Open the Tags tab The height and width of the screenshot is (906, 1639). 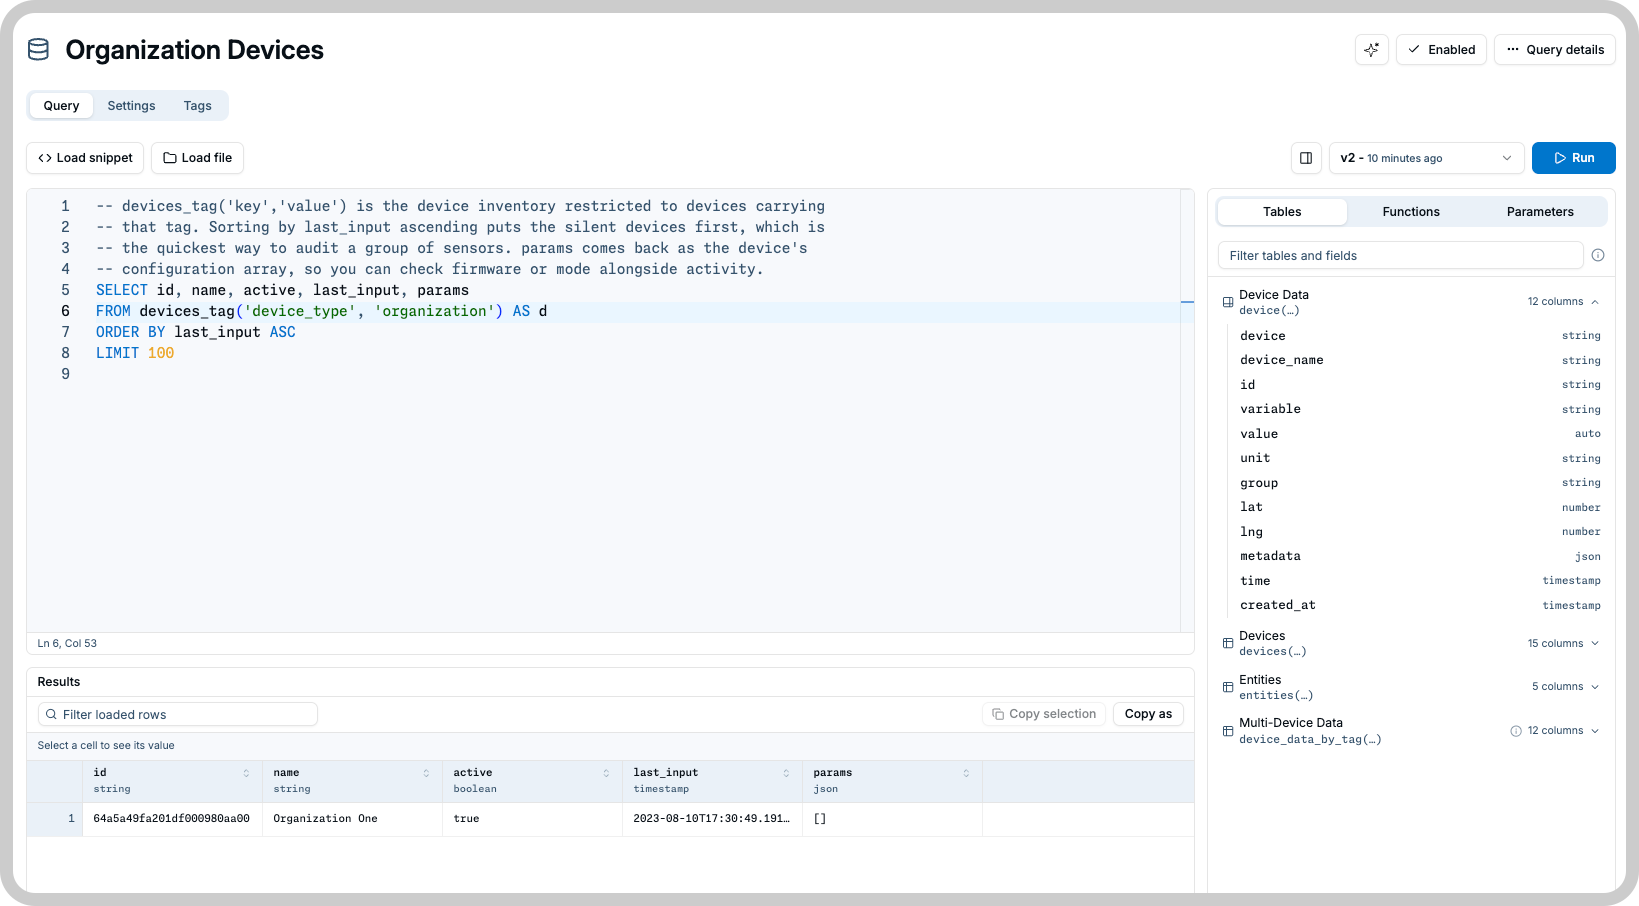click(x=198, y=106)
